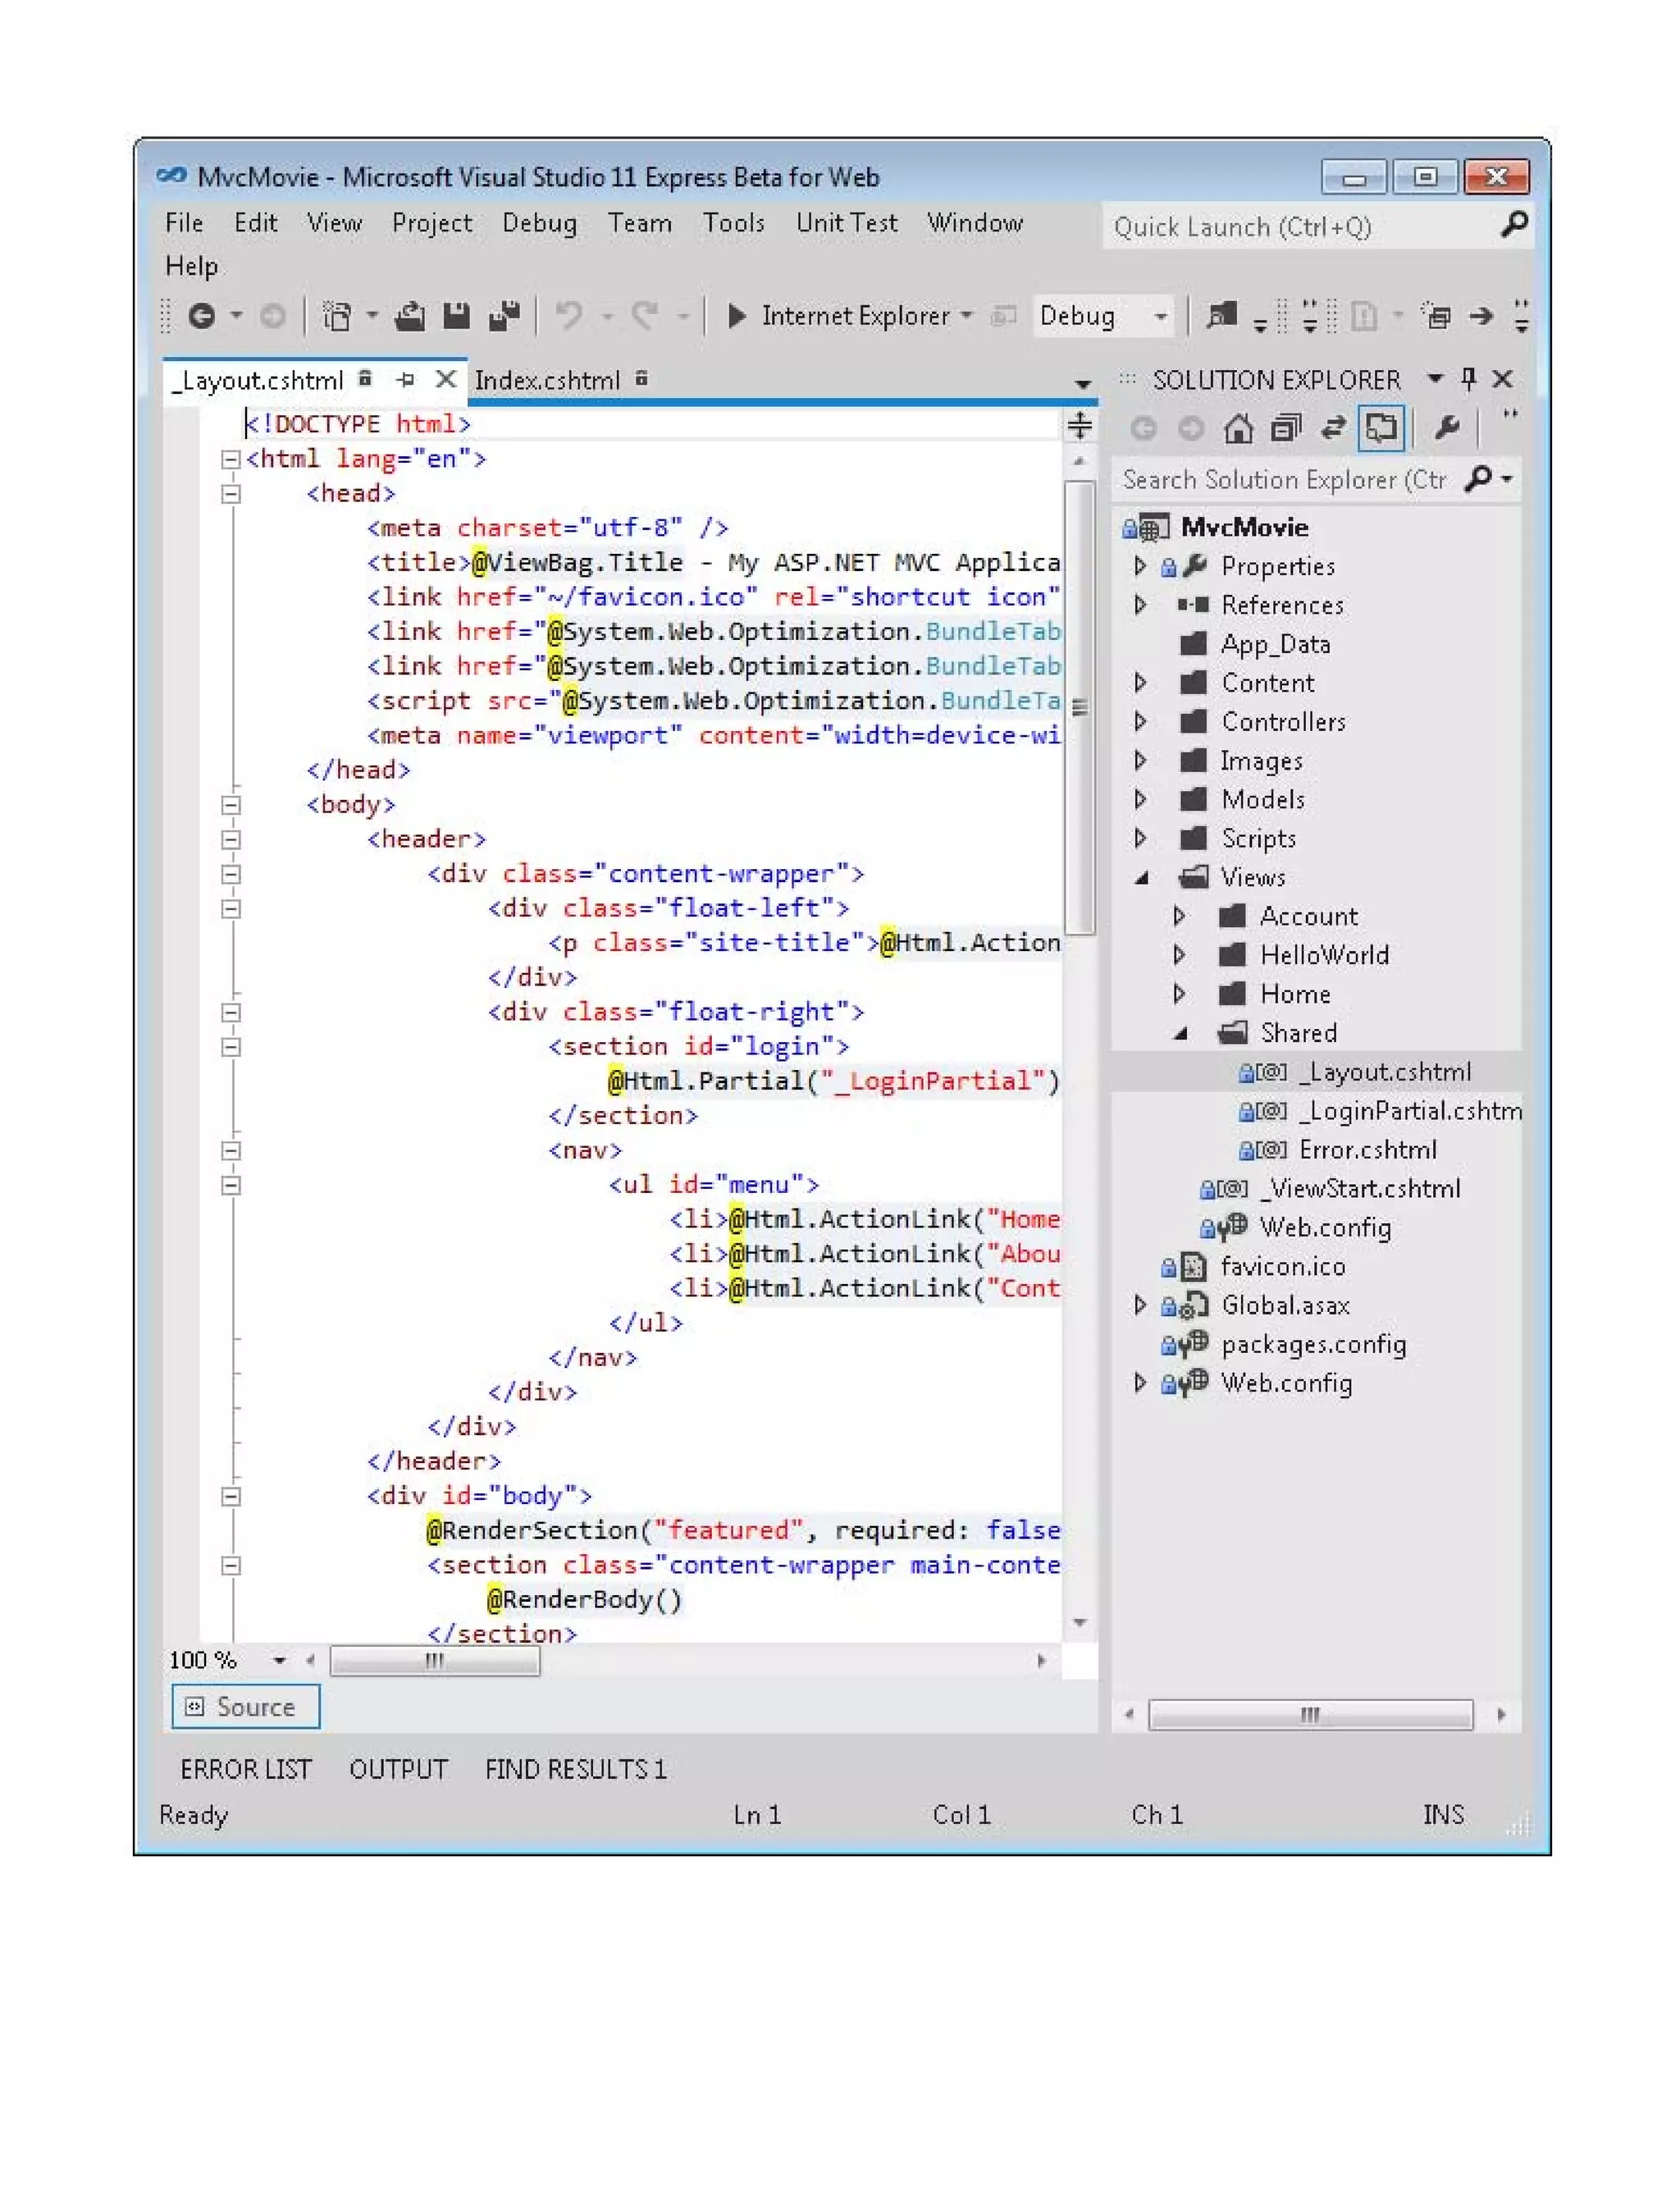
Task: Click the Solution Explorer Properties wrench icon
Action: pos(1446,429)
